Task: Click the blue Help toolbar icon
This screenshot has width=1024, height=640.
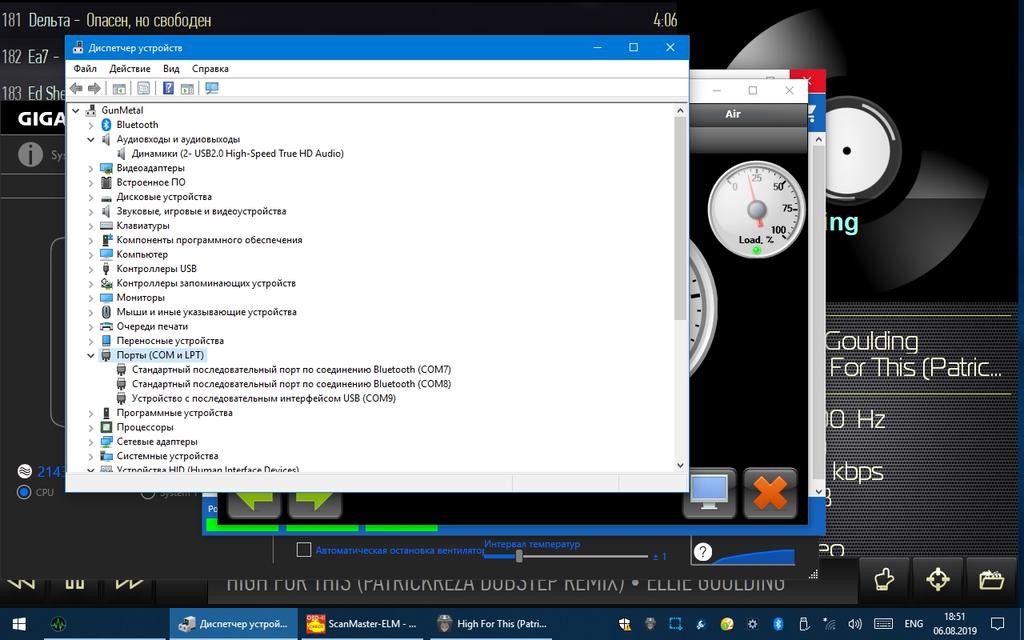Action: coord(168,88)
